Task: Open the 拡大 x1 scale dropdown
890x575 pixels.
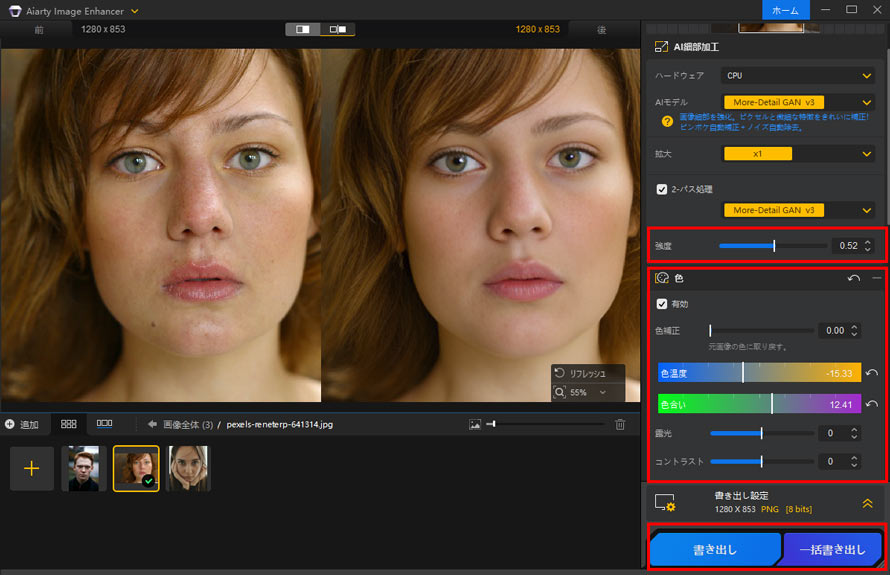Action: click(797, 154)
